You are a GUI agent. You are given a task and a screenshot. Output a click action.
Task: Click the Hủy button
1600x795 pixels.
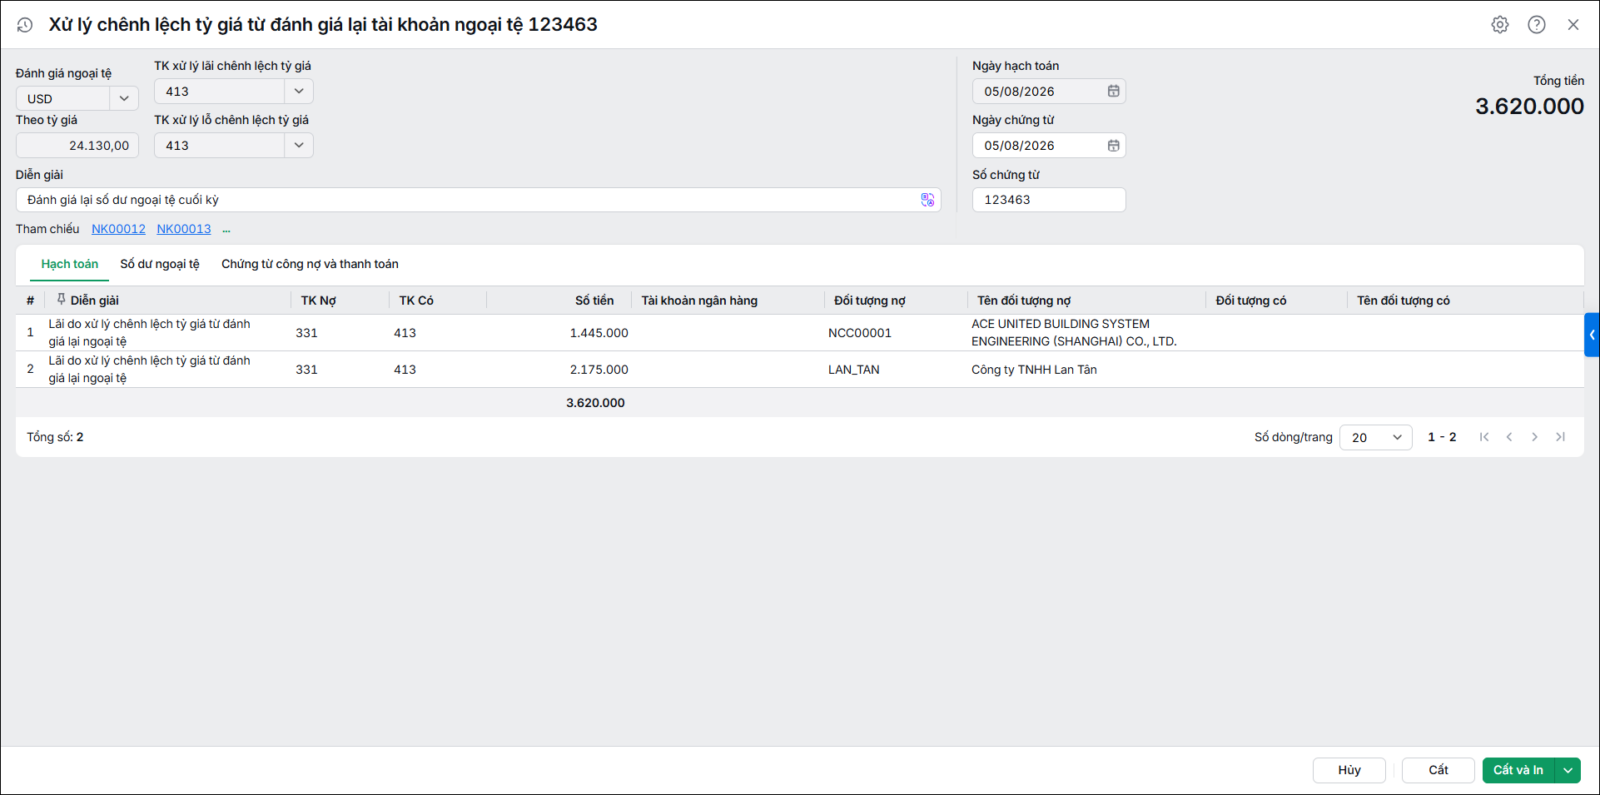pyautogui.click(x=1349, y=770)
